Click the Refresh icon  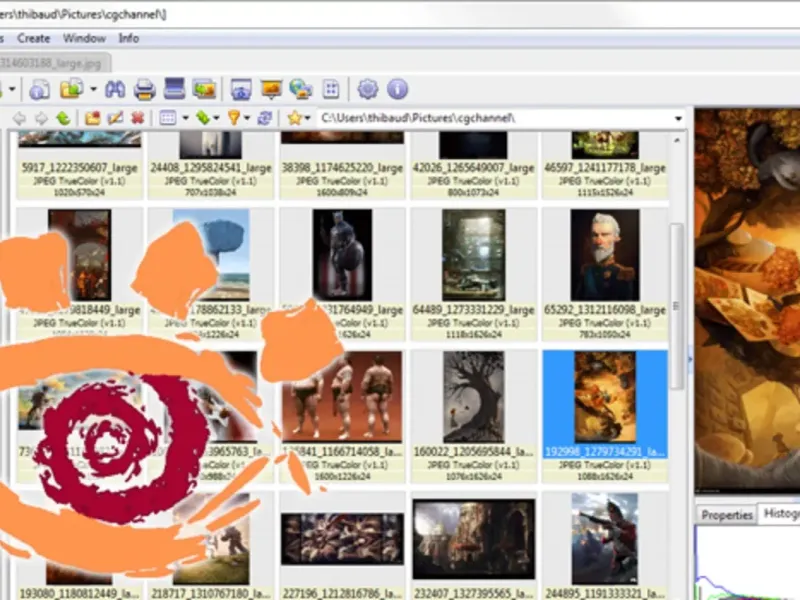pyautogui.click(x=264, y=118)
